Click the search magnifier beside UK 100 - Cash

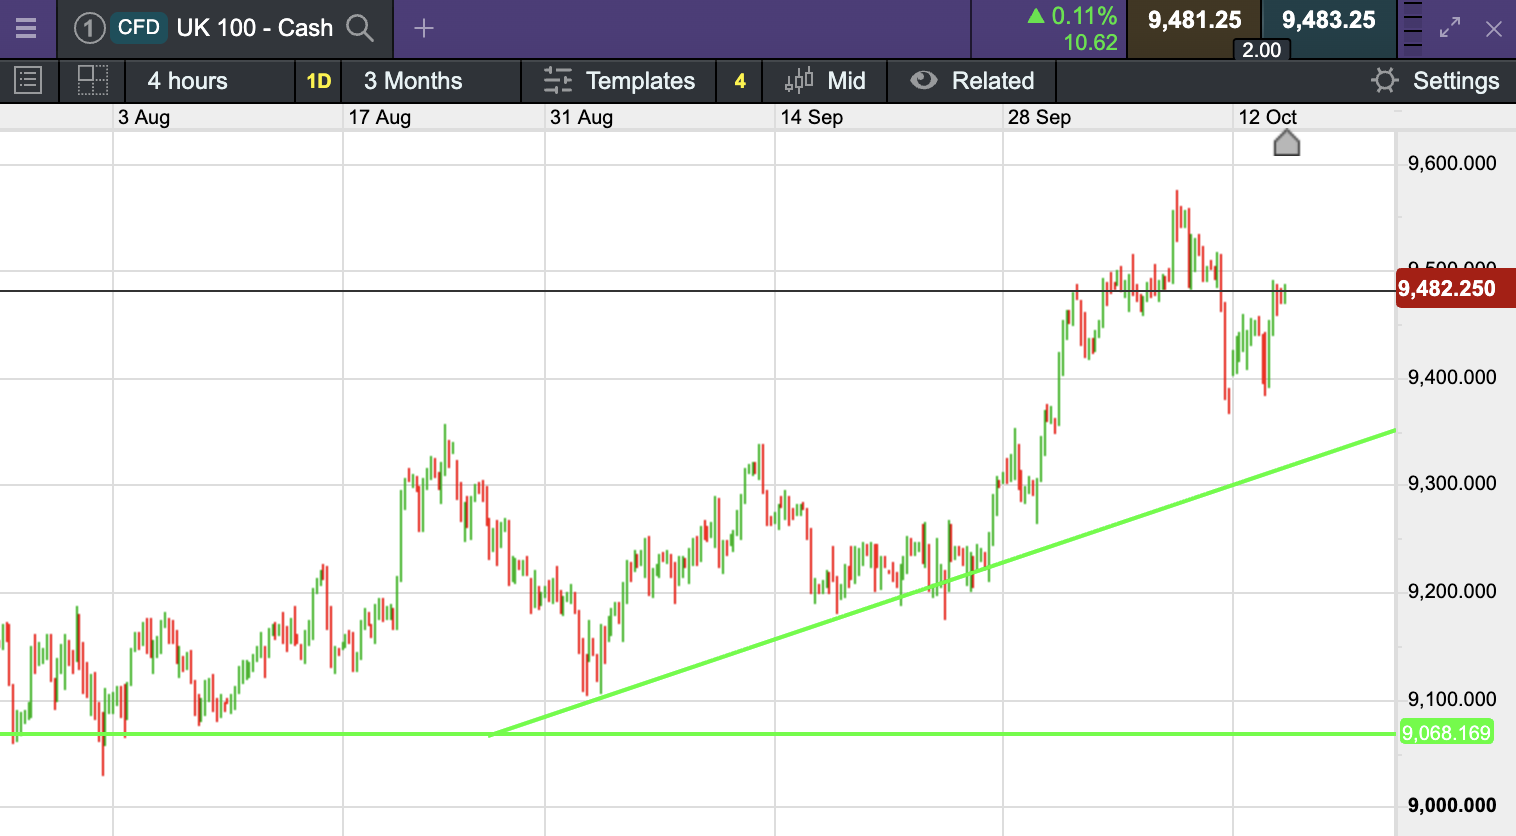360,28
